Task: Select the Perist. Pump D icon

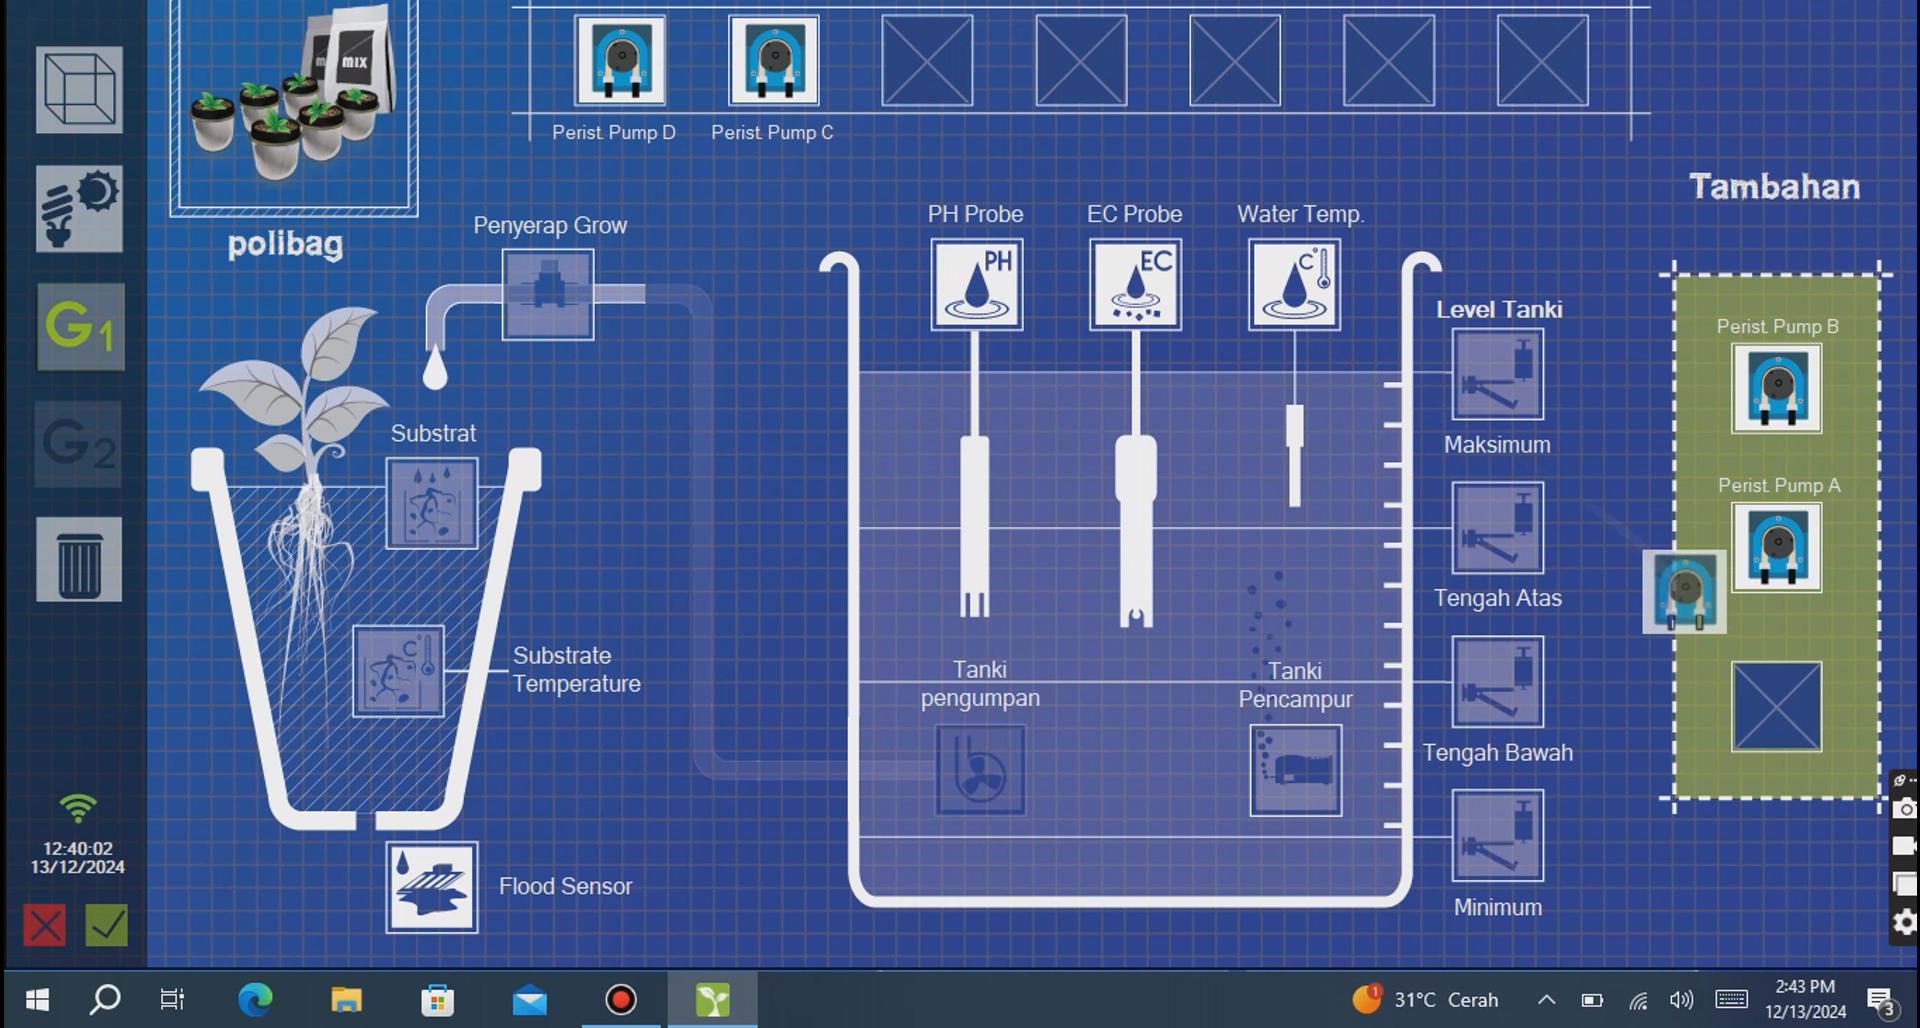Action: click(x=620, y=61)
